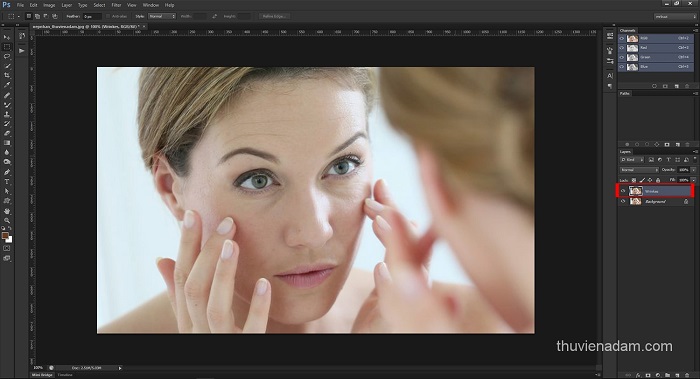Open the workspace switcher dropdown
The width and height of the screenshot is (700, 379).
(x=675, y=17)
